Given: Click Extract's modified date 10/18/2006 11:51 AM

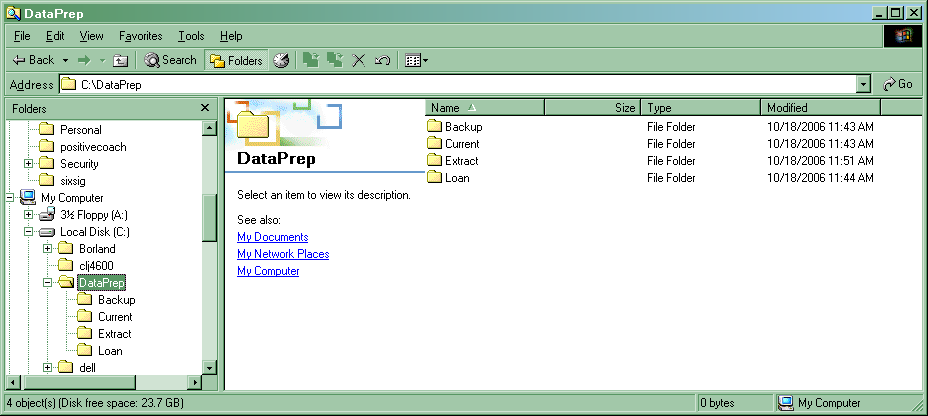Looking at the screenshot, I should tap(820, 161).
